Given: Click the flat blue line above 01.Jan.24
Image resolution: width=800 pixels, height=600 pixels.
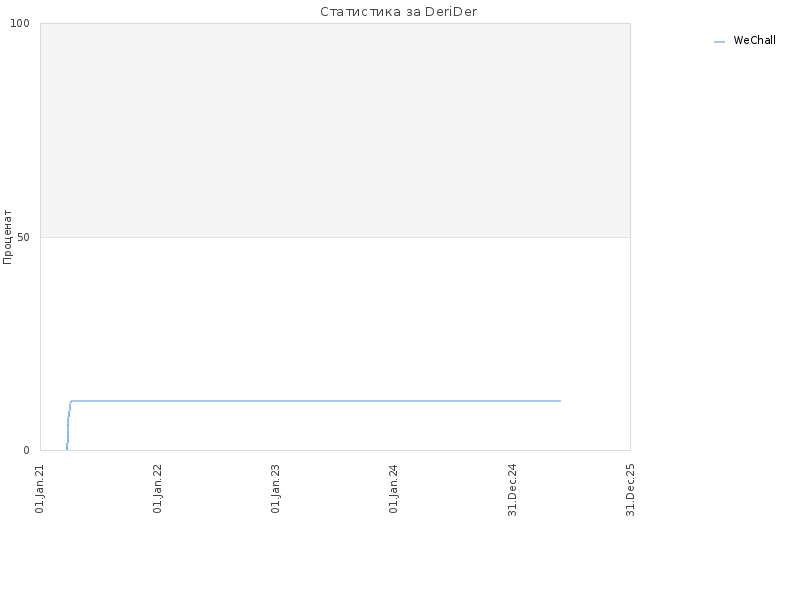Looking at the screenshot, I should click(x=393, y=401).
